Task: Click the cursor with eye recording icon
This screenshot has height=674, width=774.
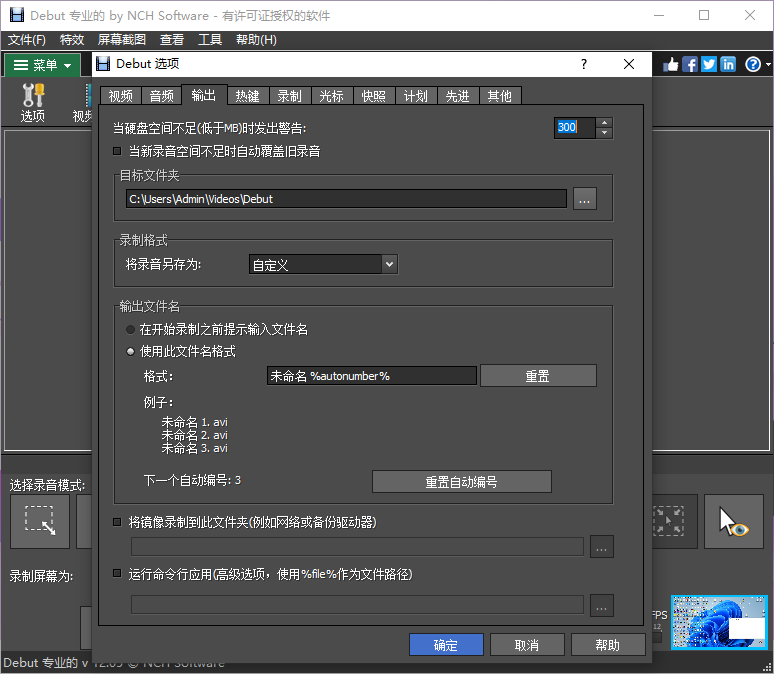Action: 733,521
